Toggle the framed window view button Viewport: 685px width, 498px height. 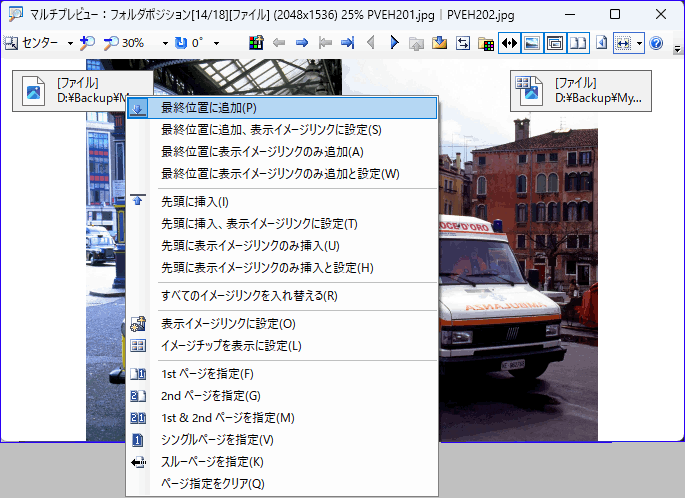point(555,43)
